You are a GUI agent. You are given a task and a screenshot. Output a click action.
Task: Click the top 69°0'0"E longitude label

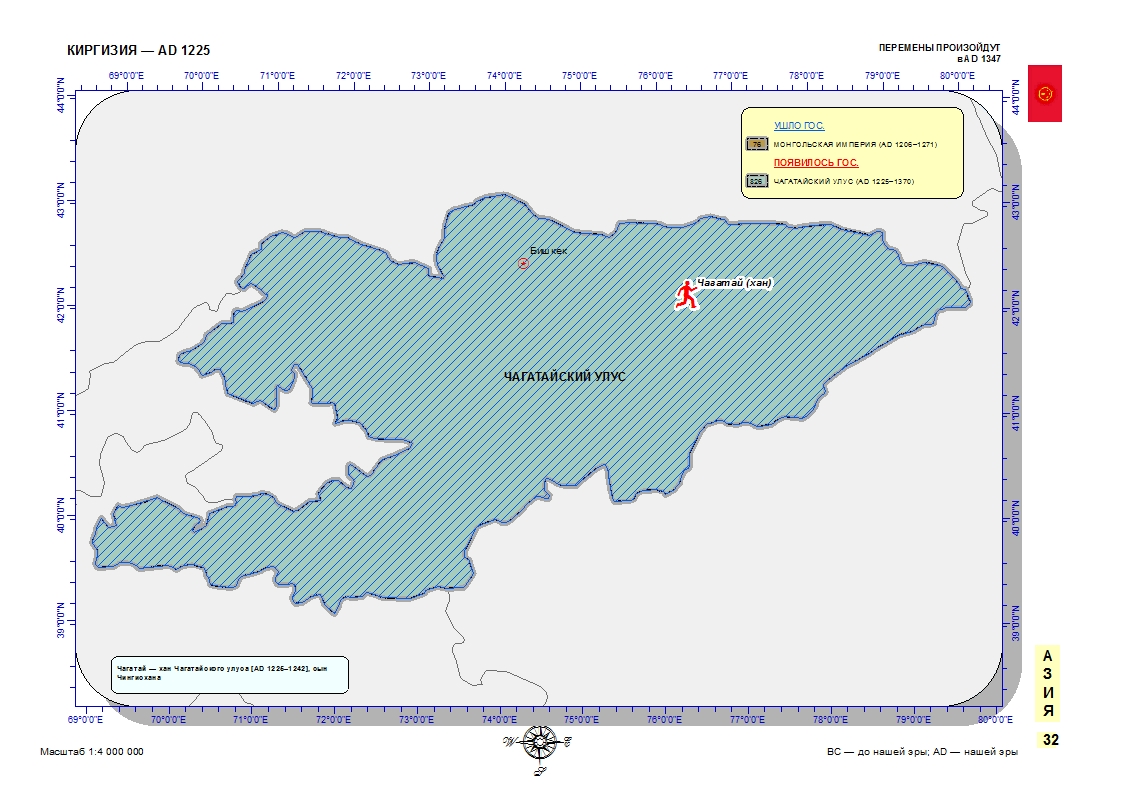coord(127,76)
